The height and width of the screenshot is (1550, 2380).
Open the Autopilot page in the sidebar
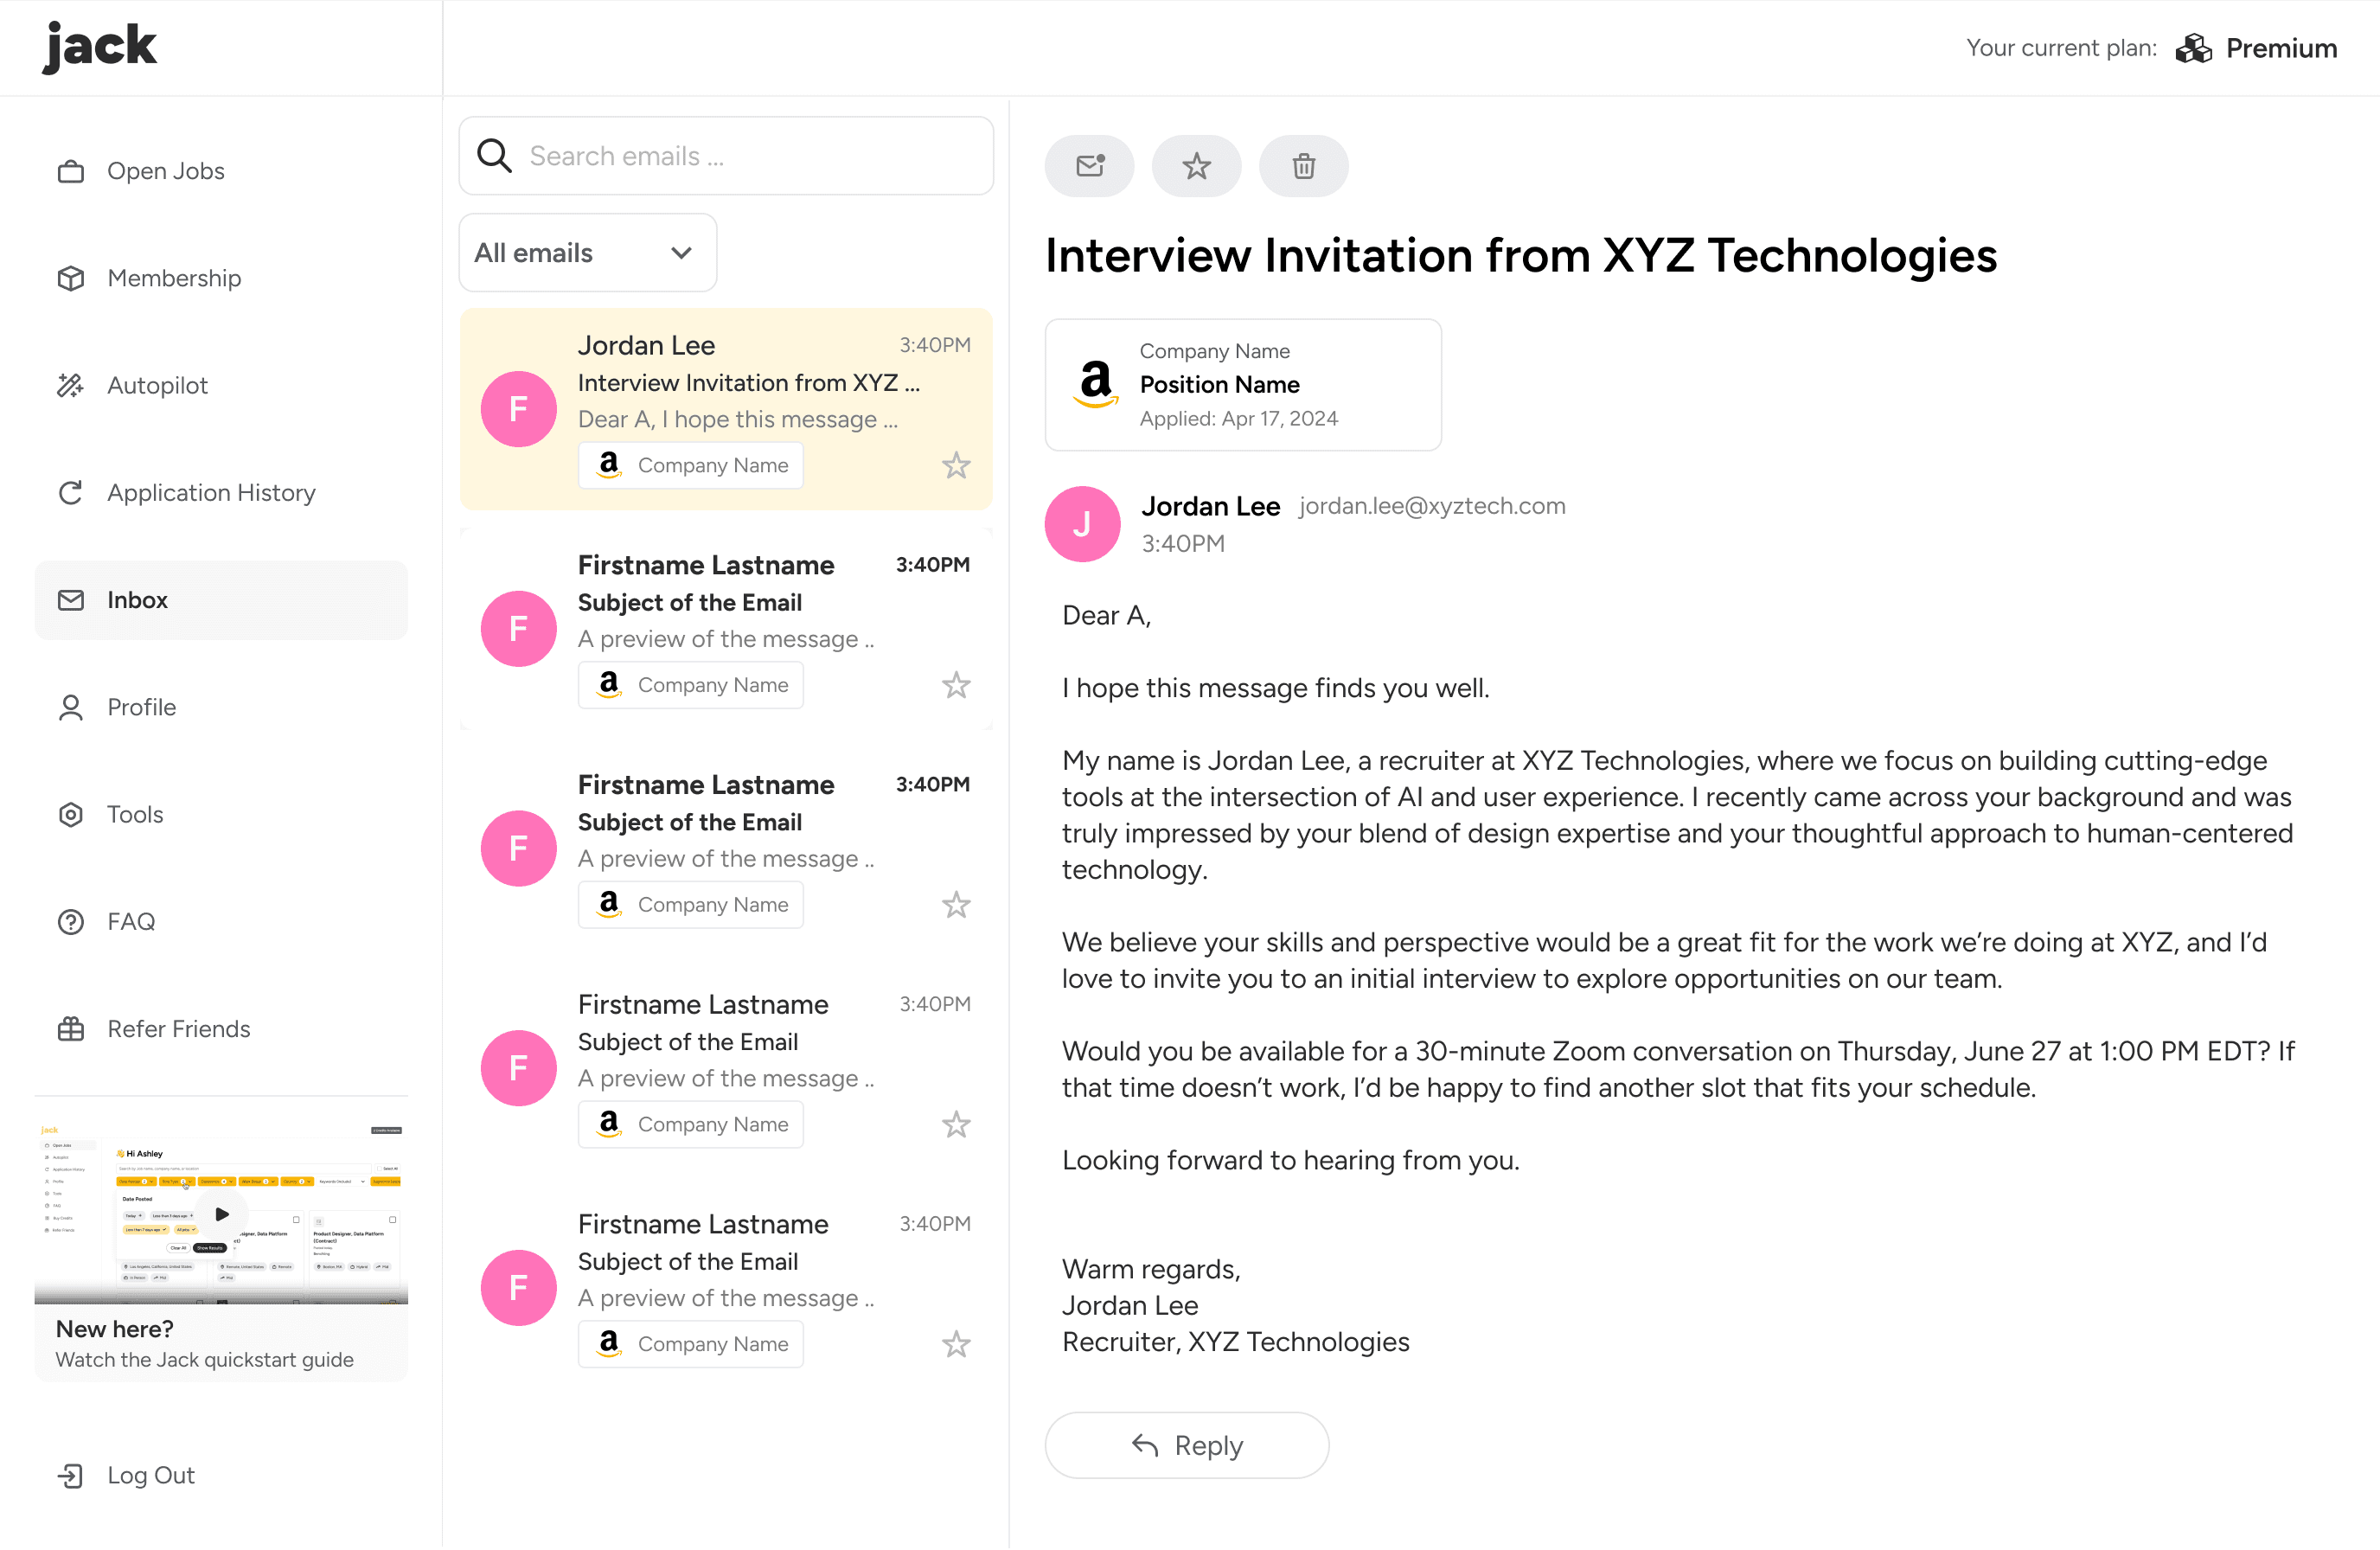click(x=157, y=386)
